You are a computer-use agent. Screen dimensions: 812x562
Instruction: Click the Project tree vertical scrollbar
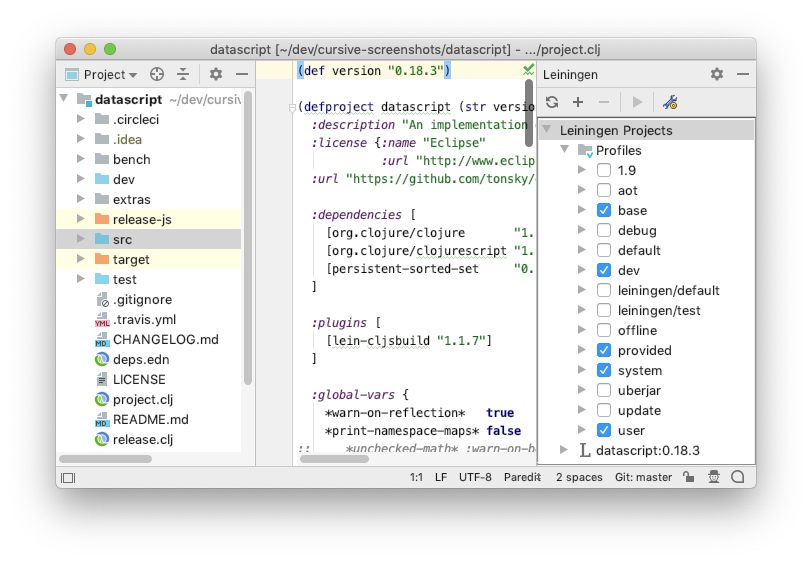pyautogui.click(x=248, y=238)
